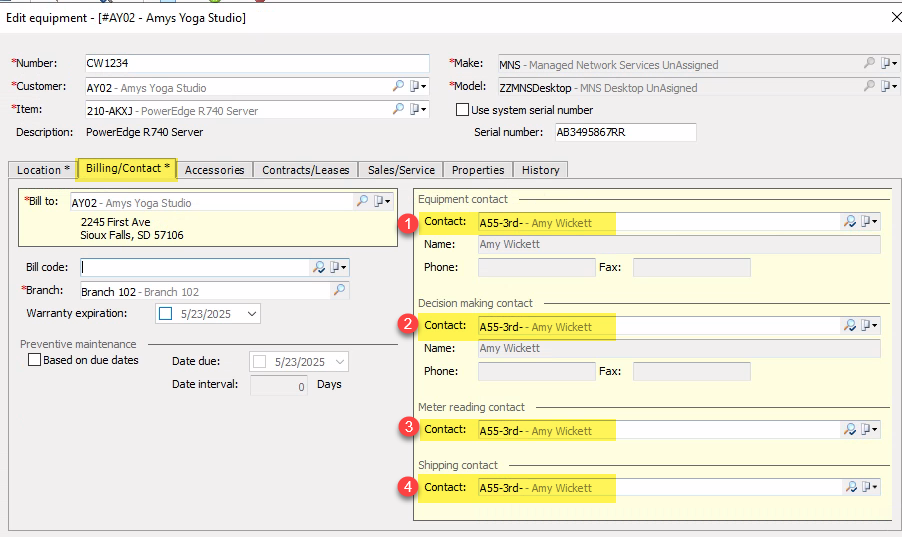Look up Decision making contact magnifier
Screen dimensions: 902x537
850,326
